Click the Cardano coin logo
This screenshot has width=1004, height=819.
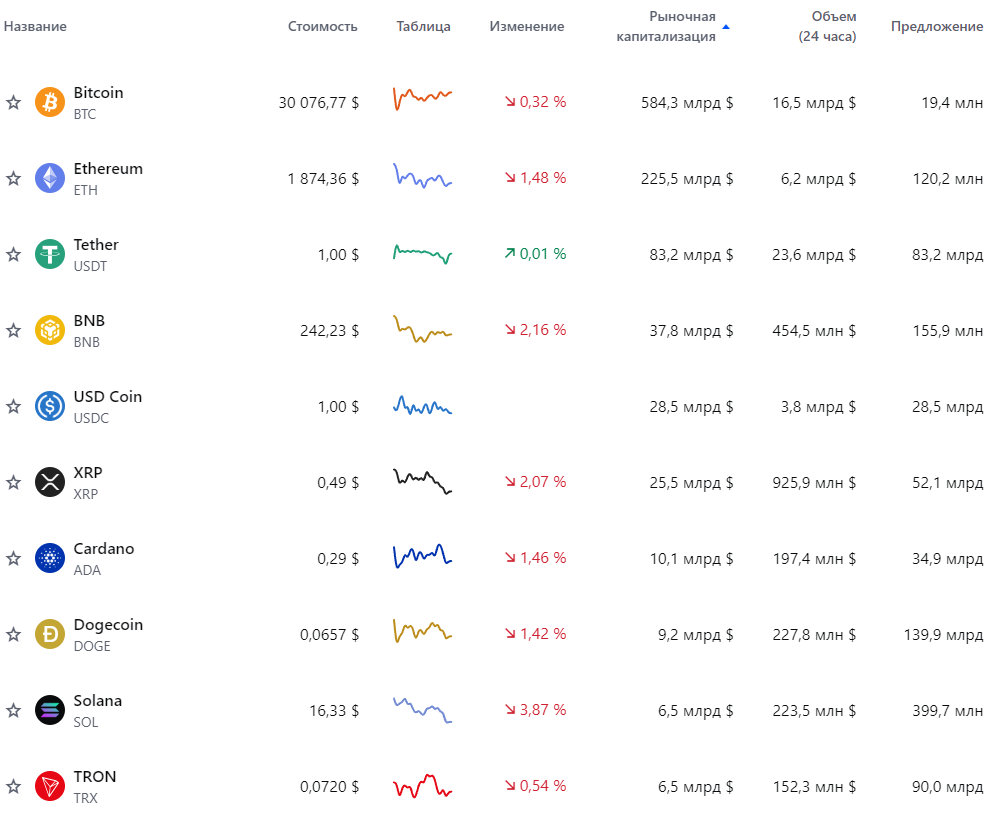pos(50,558)
